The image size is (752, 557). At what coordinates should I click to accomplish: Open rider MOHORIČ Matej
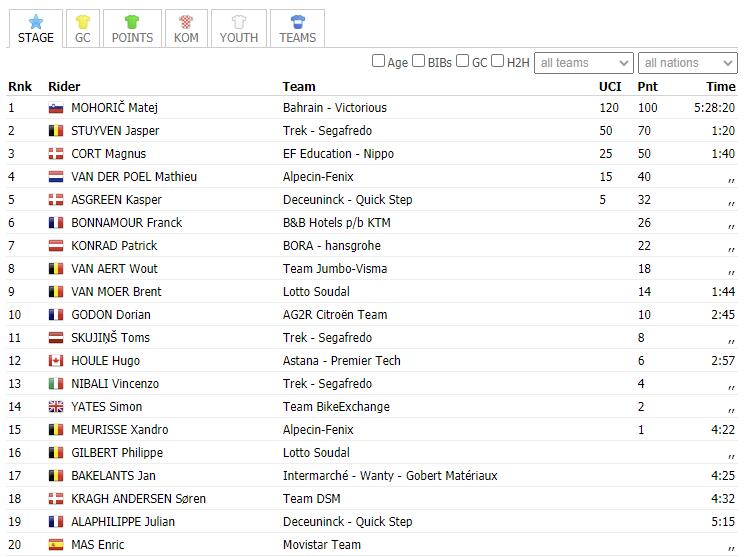pyautogui.click(x=115, y=107)
